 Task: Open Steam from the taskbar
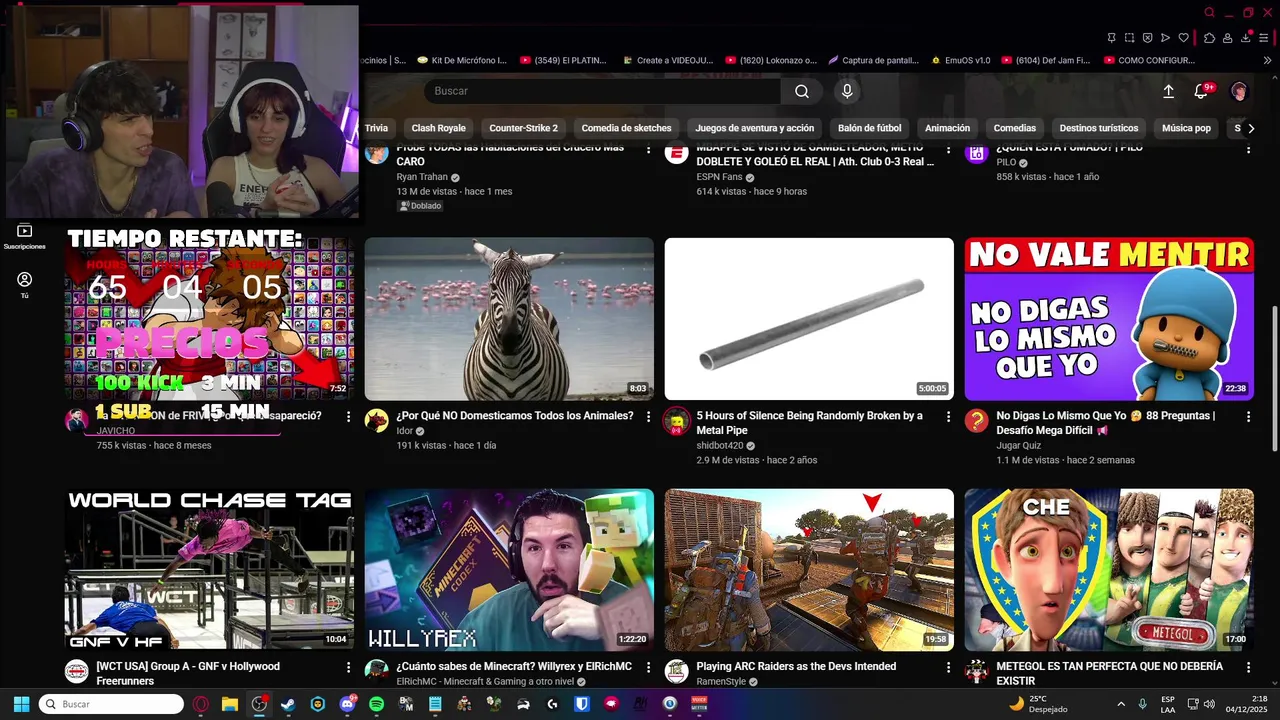[x=288, y=704]
